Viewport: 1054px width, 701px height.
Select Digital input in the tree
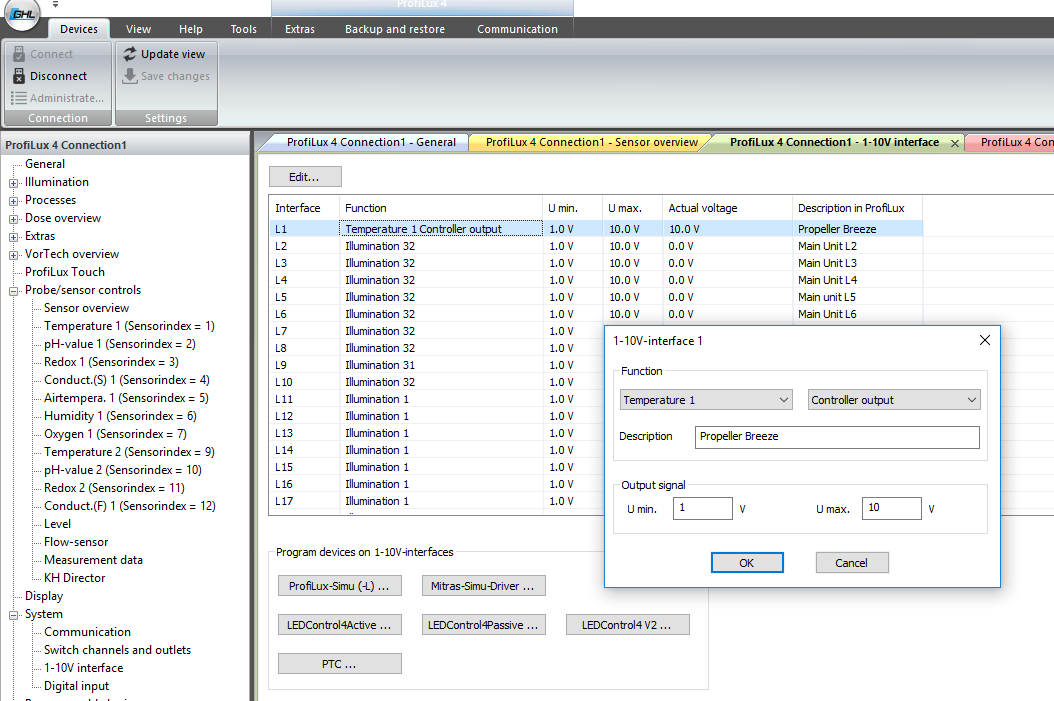point(77,686)
